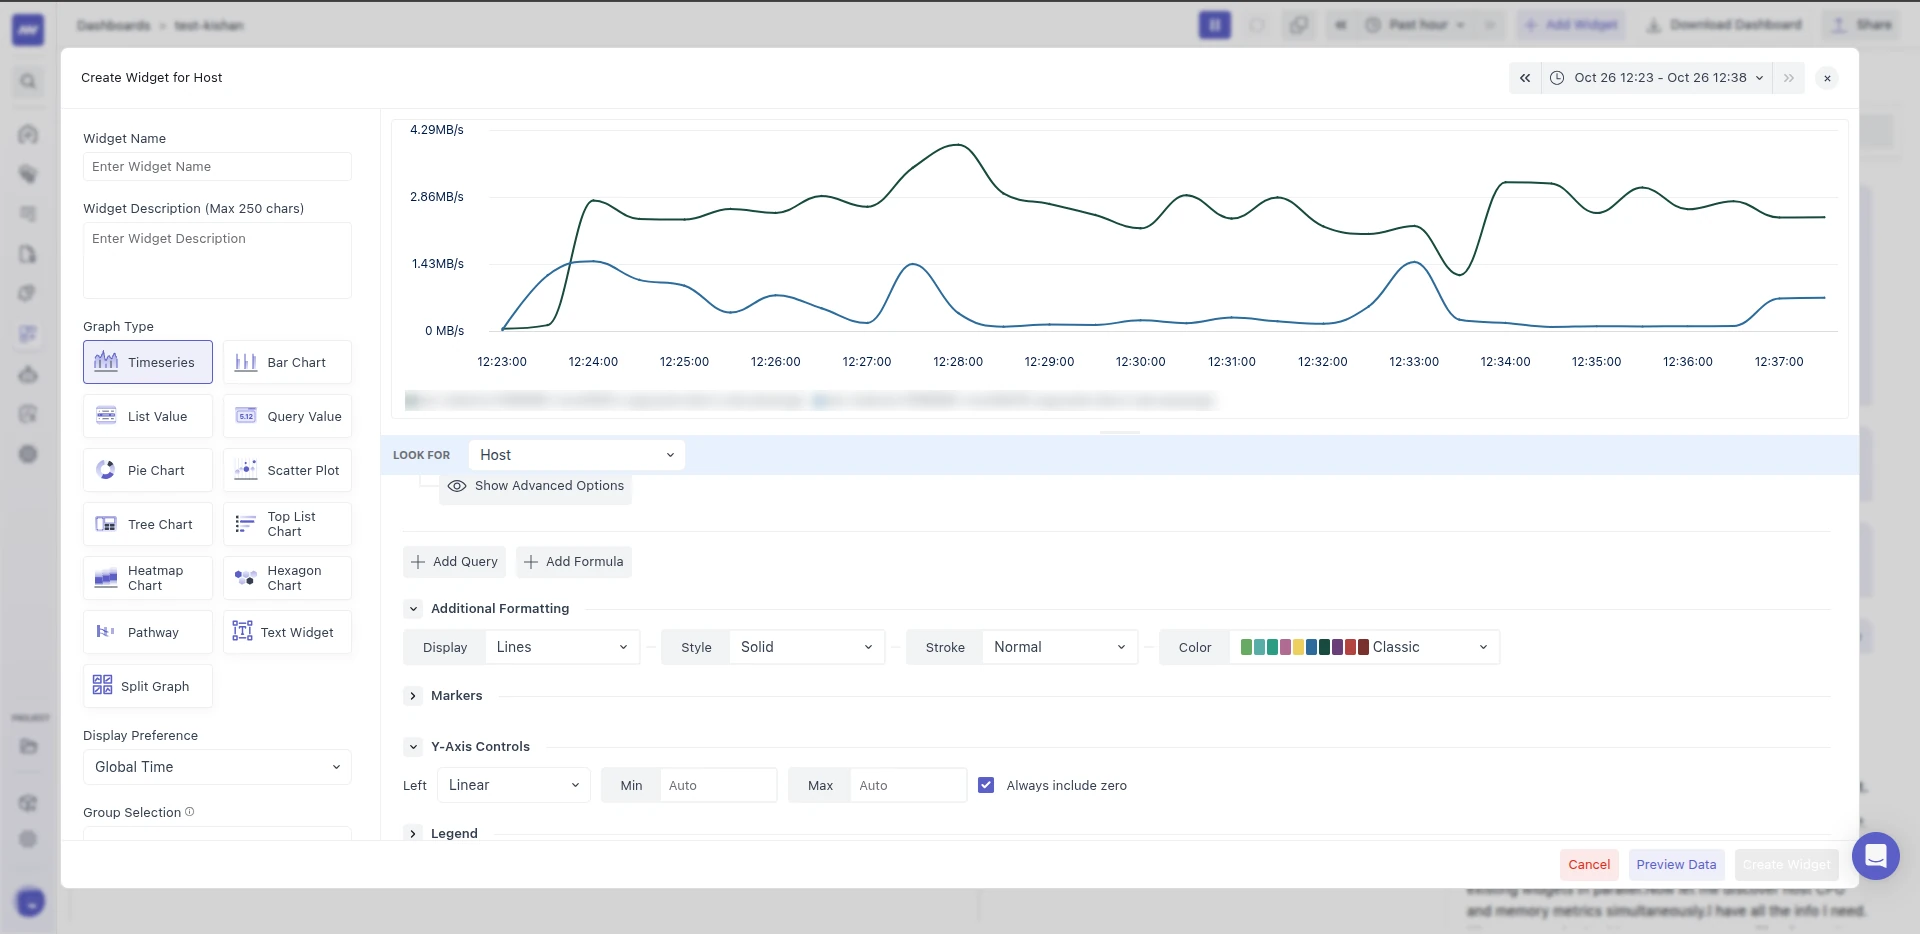Cancel the widget creation
This screenshot has height=934, width=1920.
[1589, 865]
